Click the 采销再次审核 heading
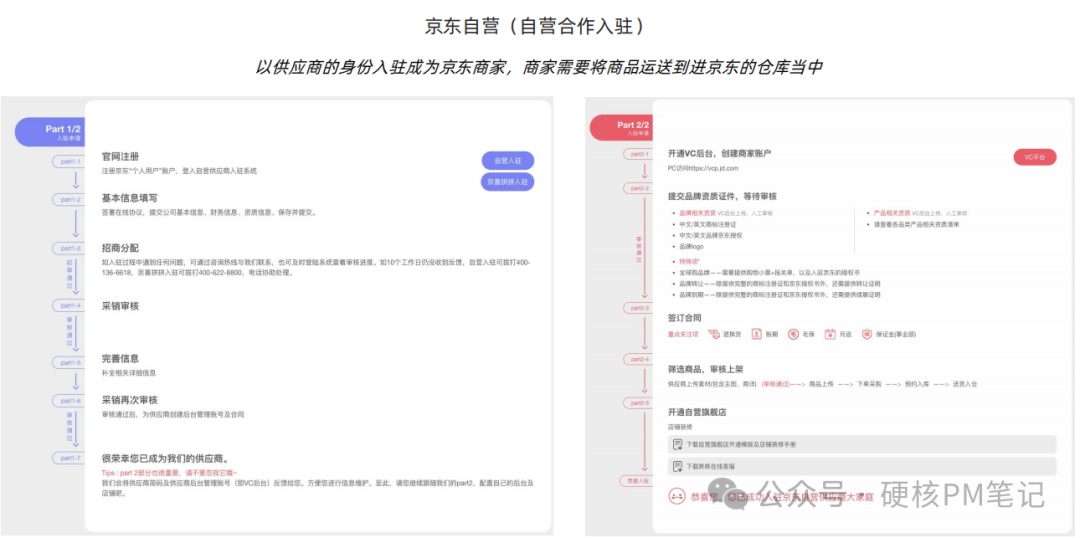Image resolution: width=1080 pixels, height=538 pixels. click(x=129, y=400)
